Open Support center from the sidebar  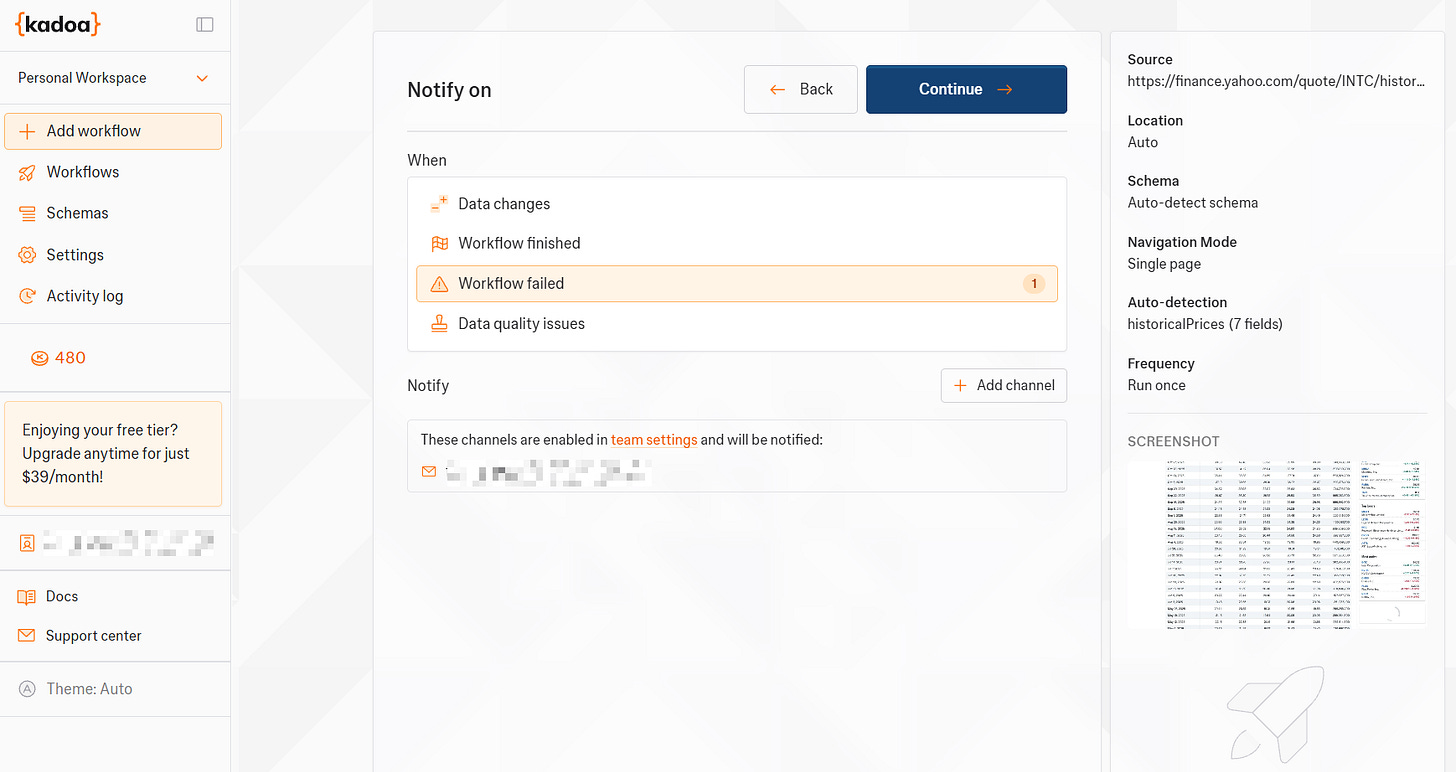point(93,635)
